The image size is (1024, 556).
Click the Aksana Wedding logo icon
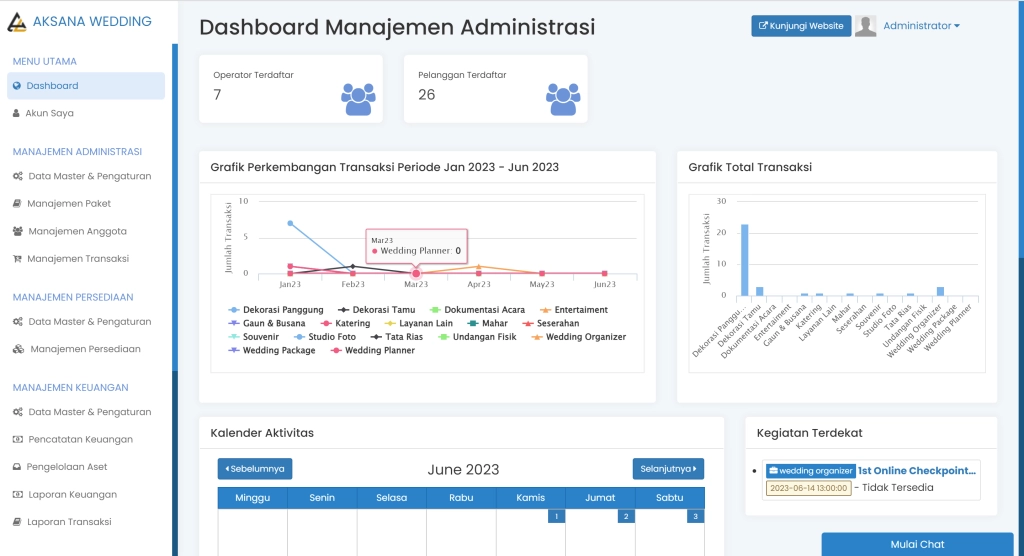click(17, 21)
